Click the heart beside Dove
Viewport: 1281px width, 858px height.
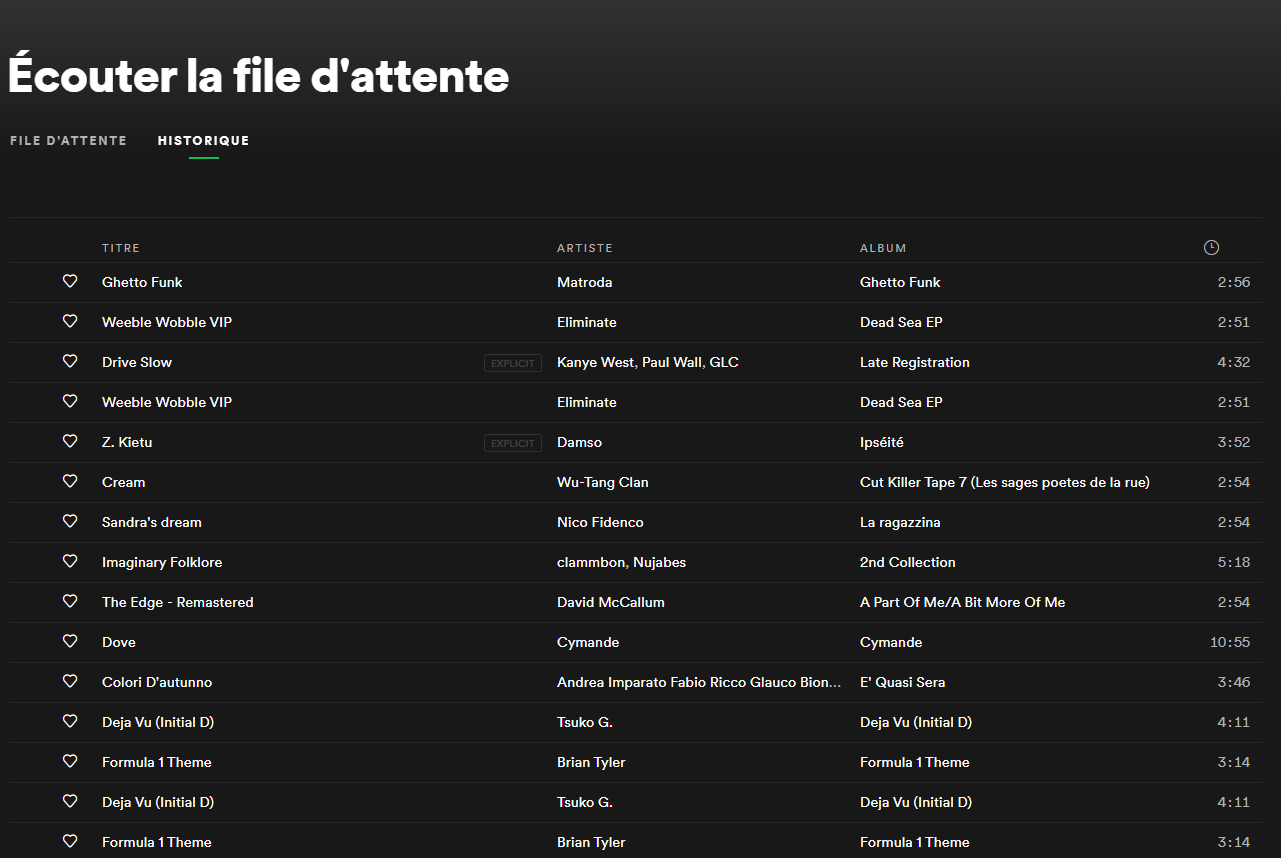tap(70, 642)
